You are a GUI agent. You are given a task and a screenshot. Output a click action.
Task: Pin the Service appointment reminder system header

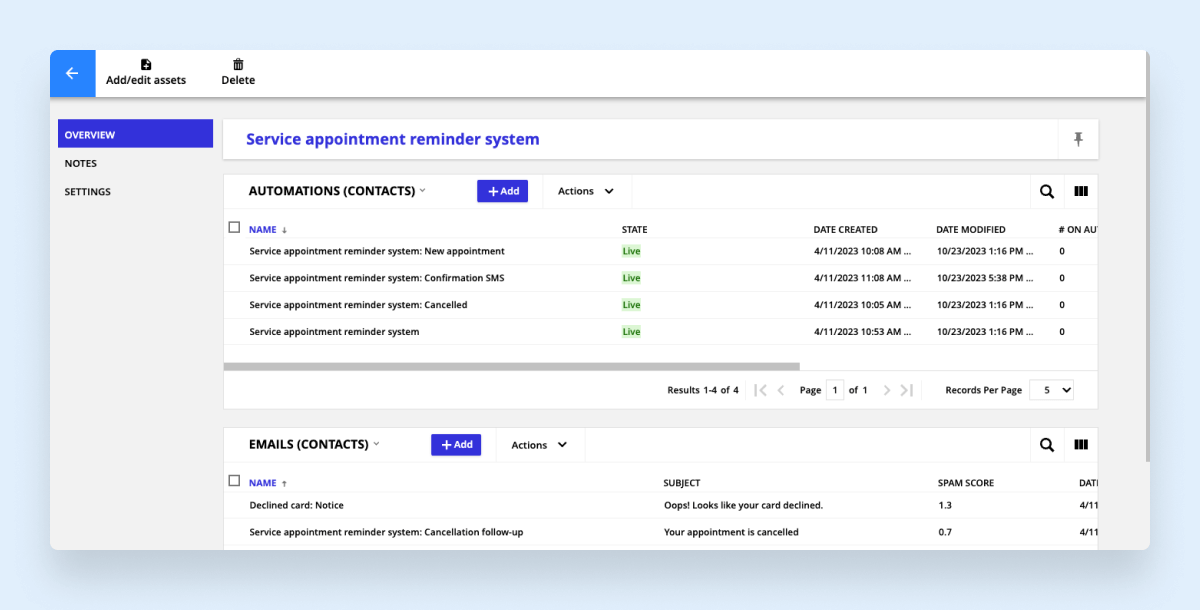click(1078, 140)
